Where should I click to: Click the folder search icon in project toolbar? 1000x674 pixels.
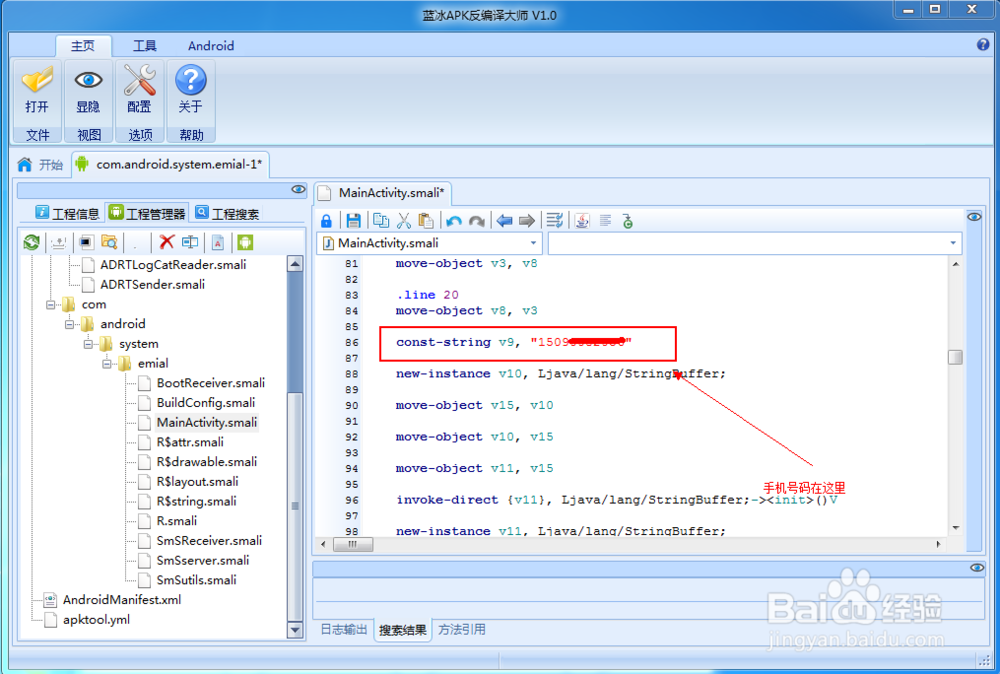[109, 242]
